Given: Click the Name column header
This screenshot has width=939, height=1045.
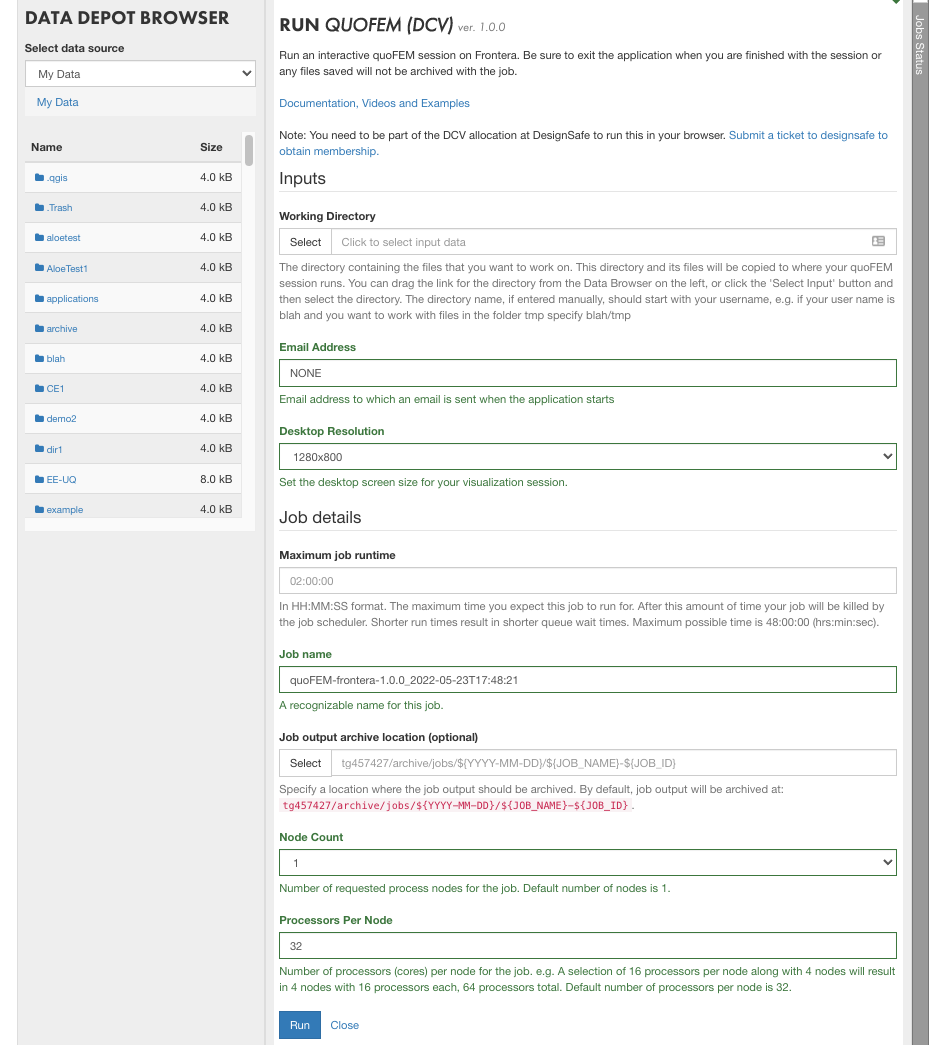Looking at the screenshot, I should [47, 147].
